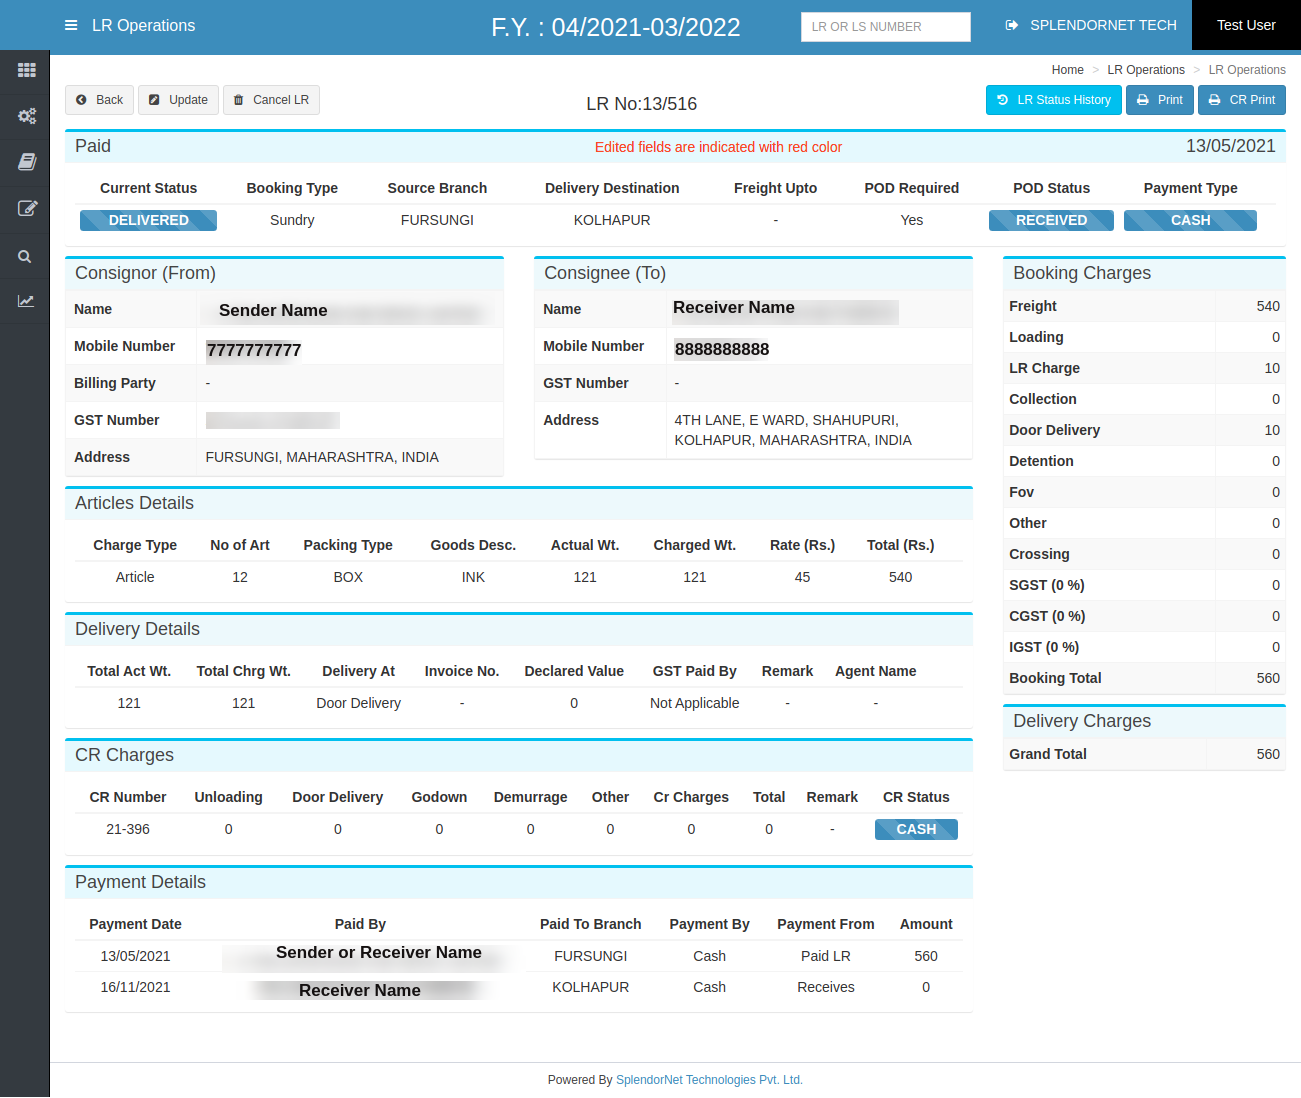This screenshot has height=1098, width=1301.
Task: Open the chart reports sidebar icon
Action: (26, 300)
